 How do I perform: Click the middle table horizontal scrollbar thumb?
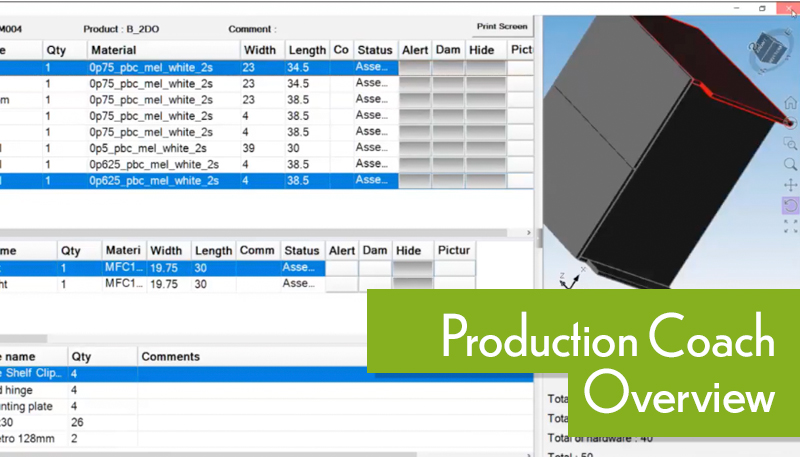point(23,339)
